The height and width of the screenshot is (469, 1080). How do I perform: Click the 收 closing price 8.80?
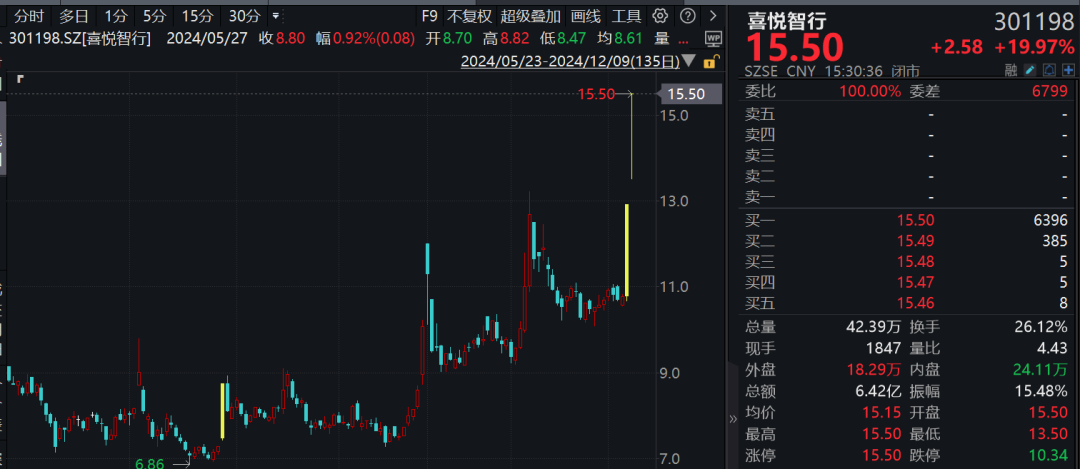(x=290, y=39)
